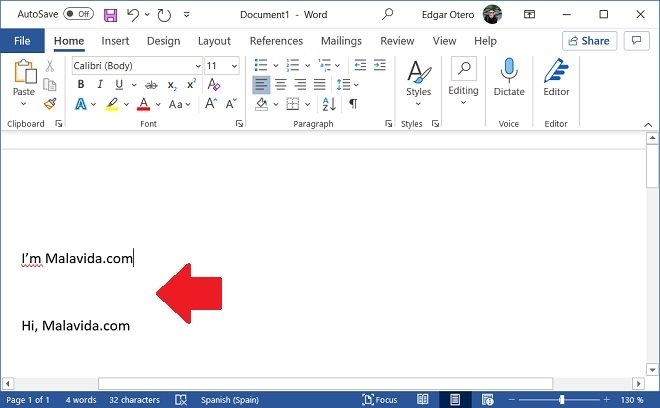The width and height of the screenshot is (660, 408).
Task: Open the font size dropdown
Action: pyautogui.click(x=234, y=66)
